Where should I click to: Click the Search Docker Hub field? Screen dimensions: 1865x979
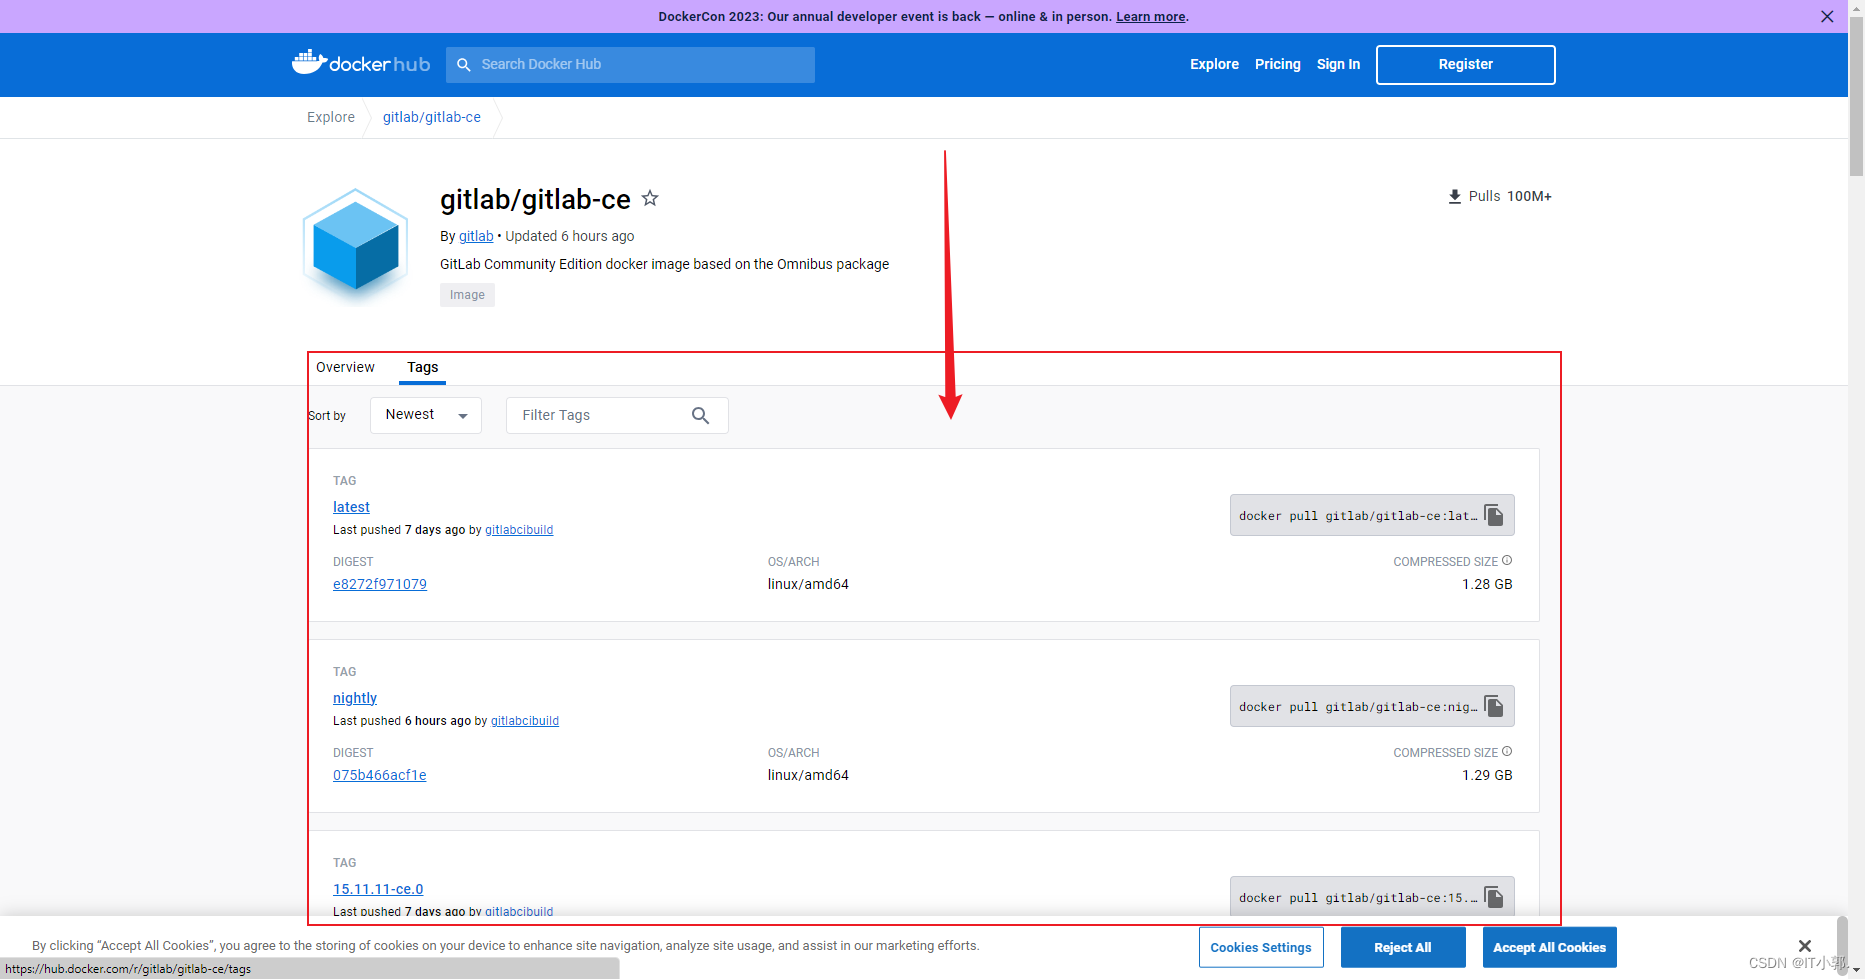click(630, 64)
